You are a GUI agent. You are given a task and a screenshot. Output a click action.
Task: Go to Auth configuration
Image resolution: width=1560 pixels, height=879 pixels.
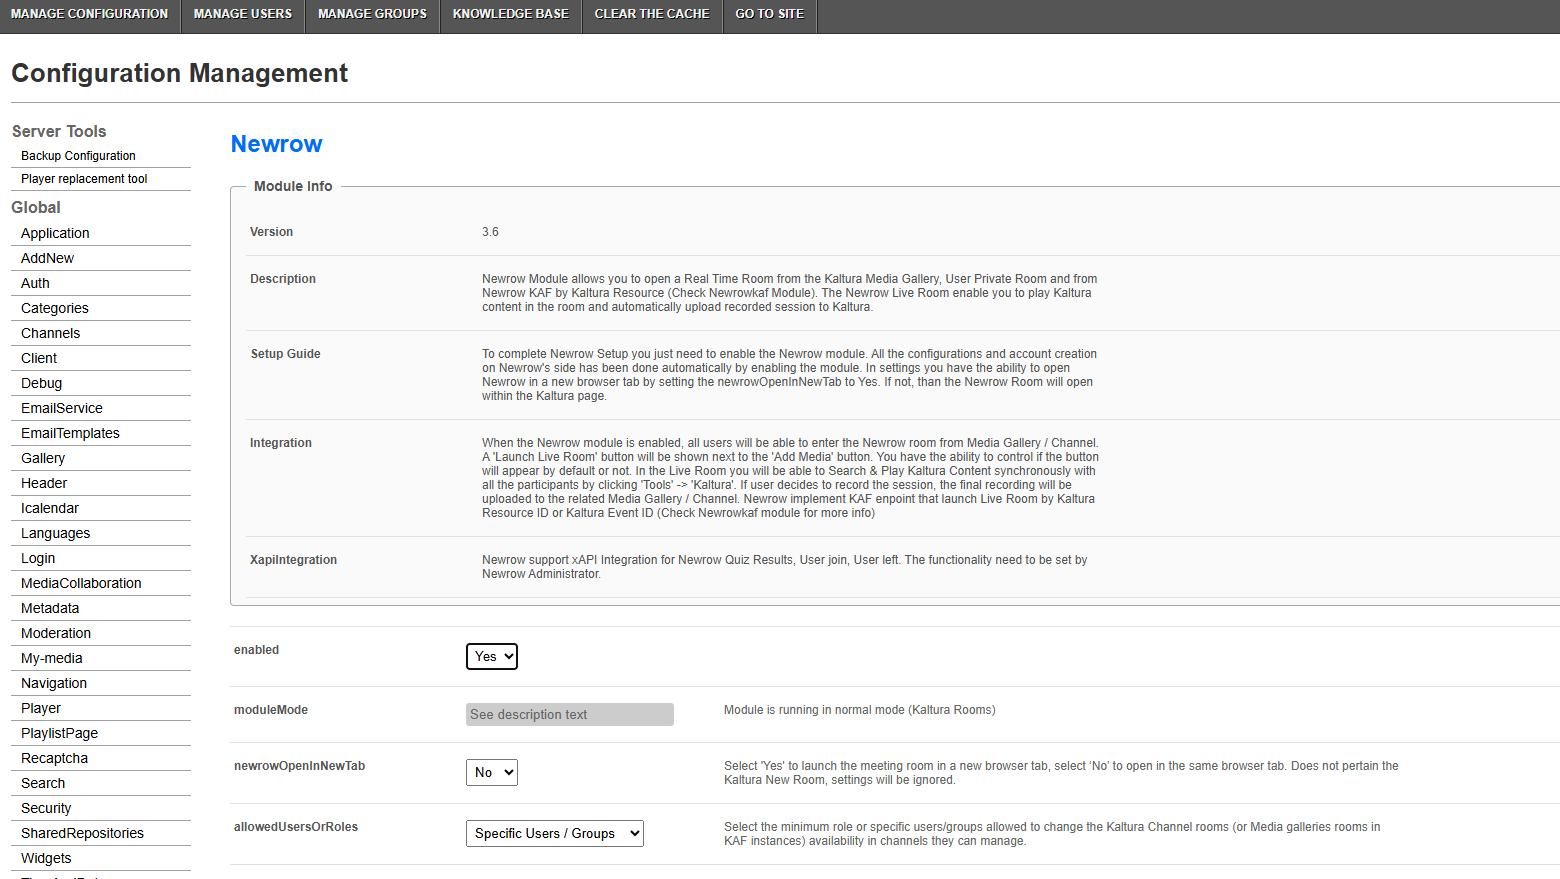pos(35,283)
